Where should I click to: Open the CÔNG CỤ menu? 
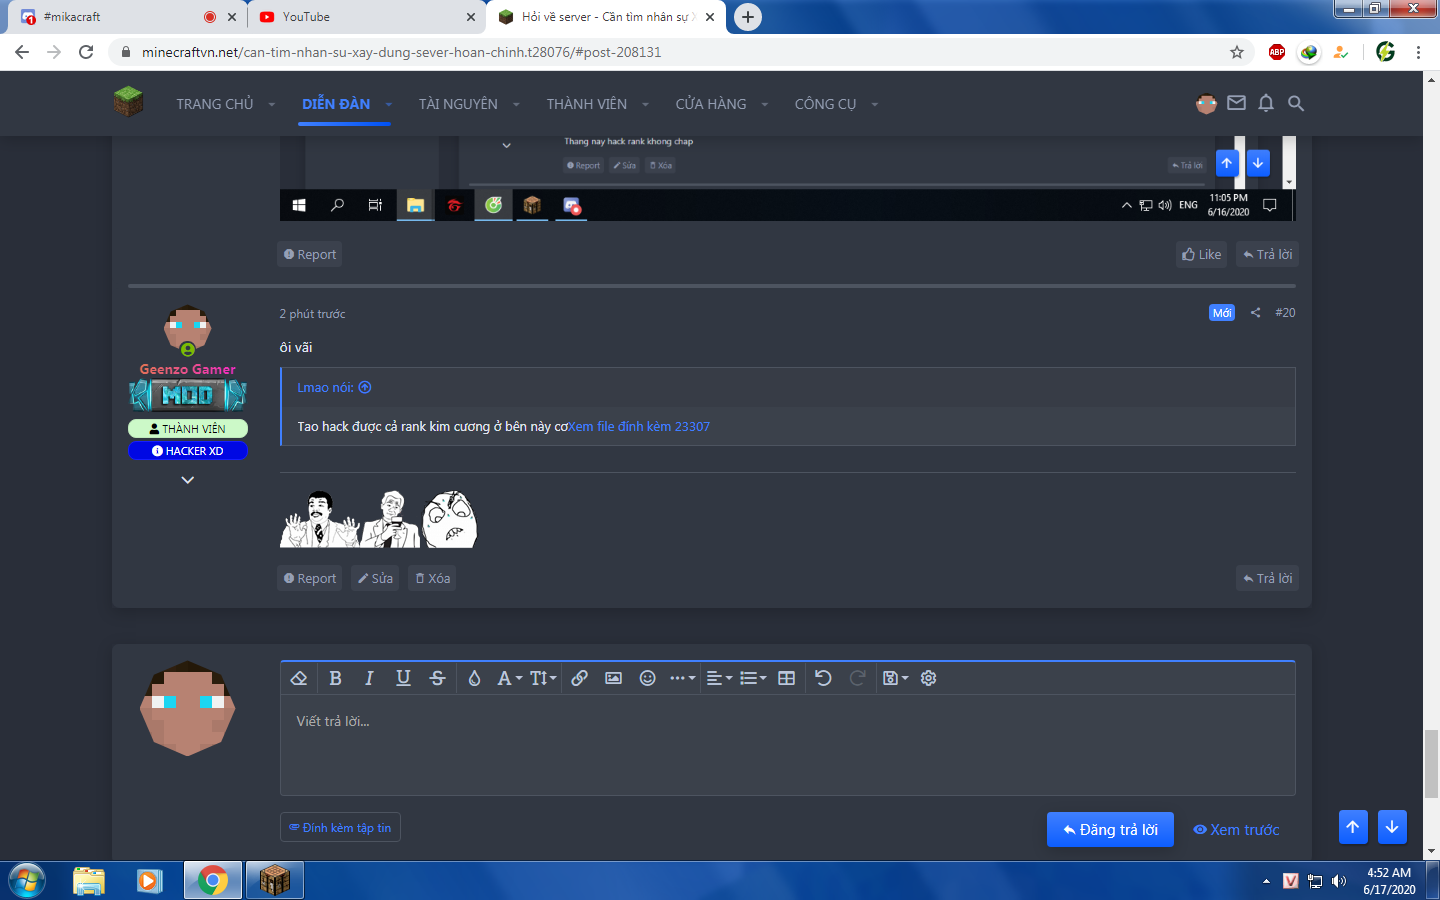(825, 104)
